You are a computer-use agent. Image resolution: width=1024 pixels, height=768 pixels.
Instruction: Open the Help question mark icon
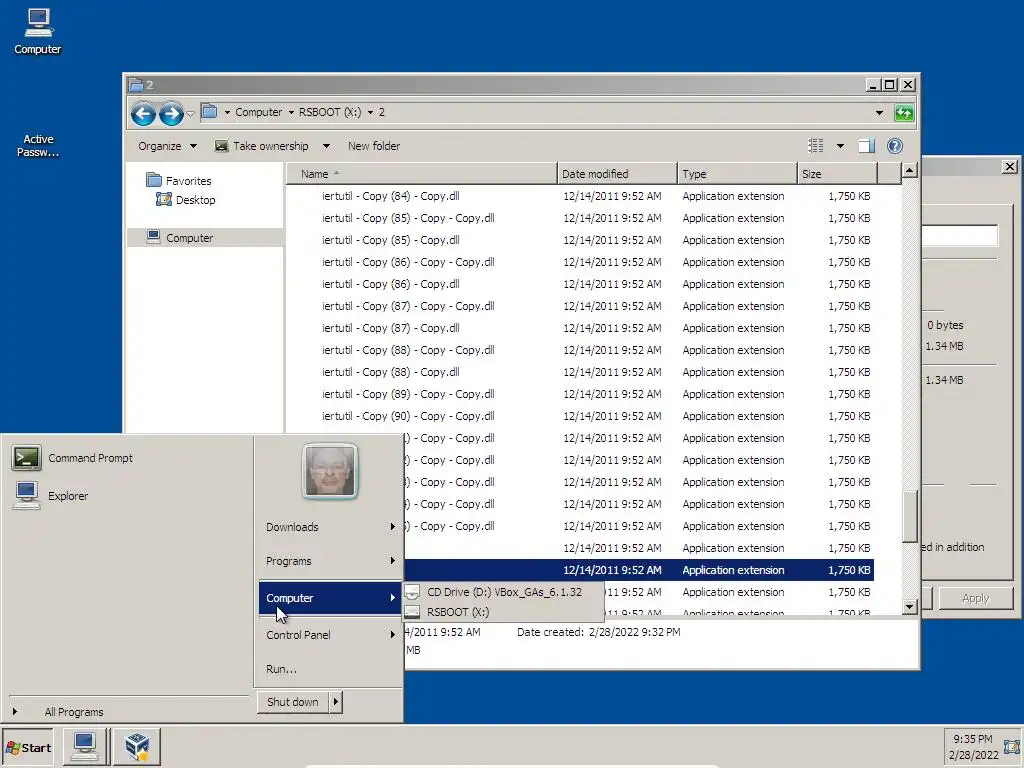(895, 146)
